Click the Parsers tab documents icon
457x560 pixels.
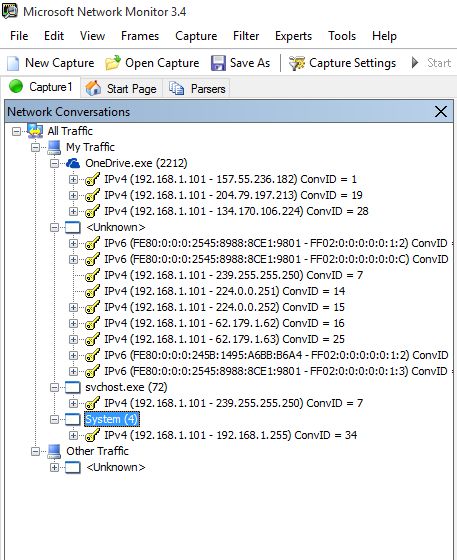point(176,88)
